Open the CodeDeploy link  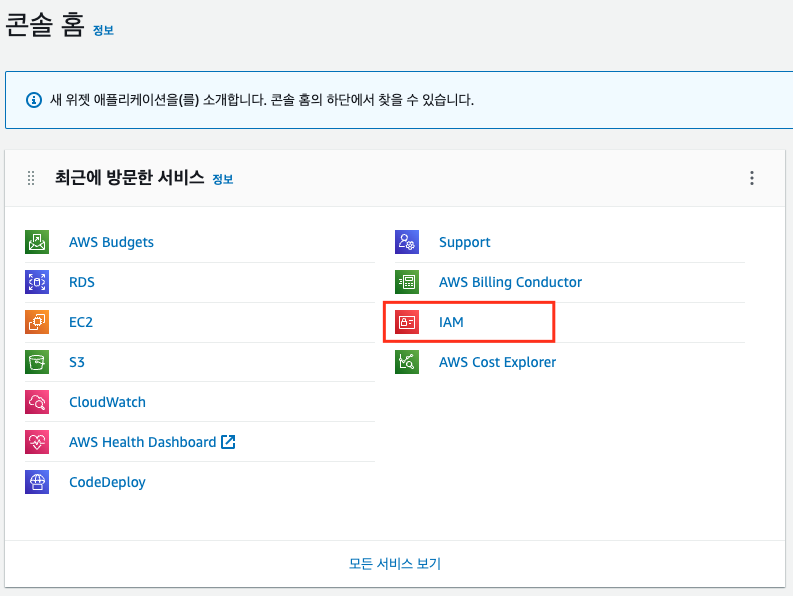(x=107, y=482)
